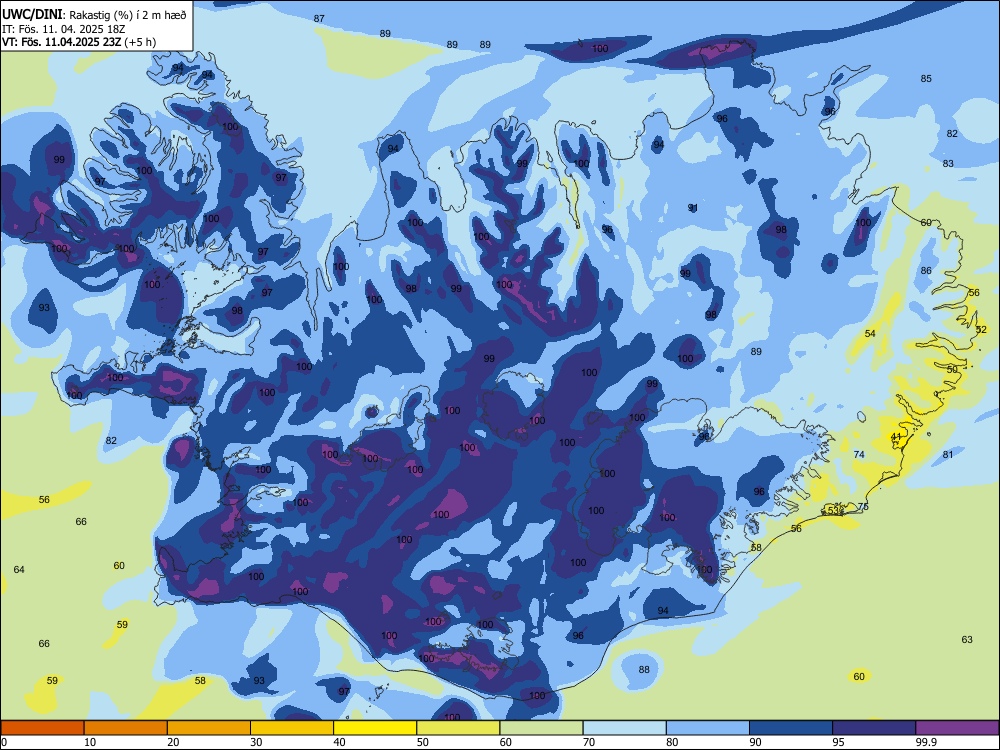The height and width of the screenshot is (750, 1000).
Task: Select the pale green 60–70 legend swatch
Action: point(541,728)
